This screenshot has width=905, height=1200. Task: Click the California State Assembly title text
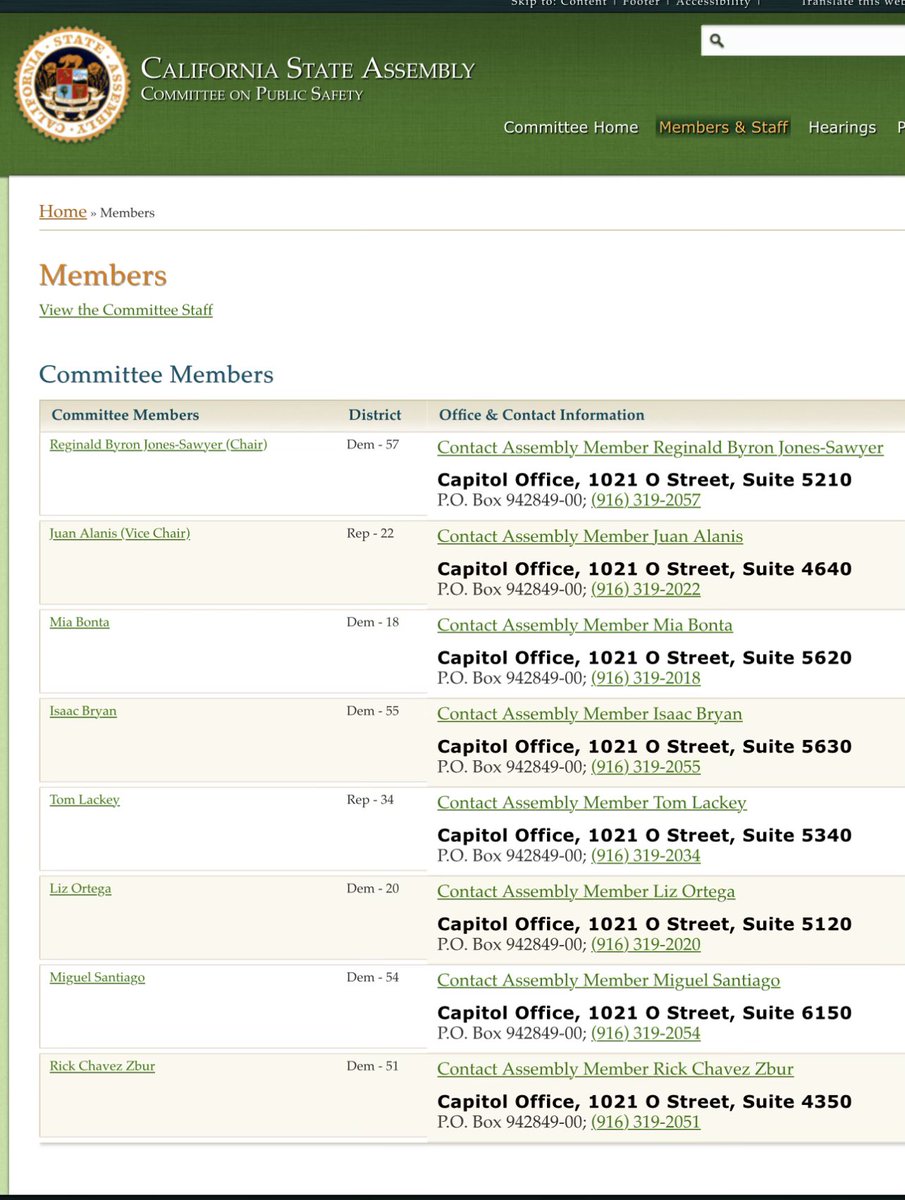(x=308, y=69)
